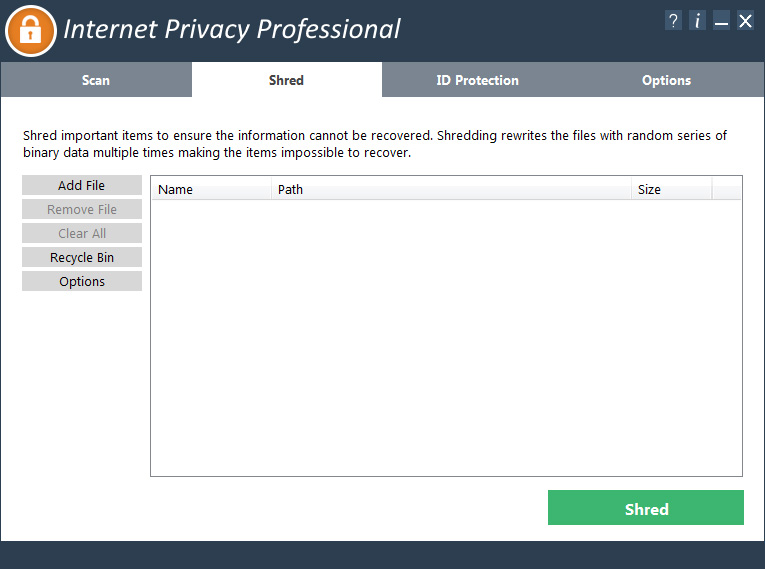This screenshot has height=569, width=765.
Task: Go to the Options tab in top bar
Action: pyautogui.click(x=666, y=80)
